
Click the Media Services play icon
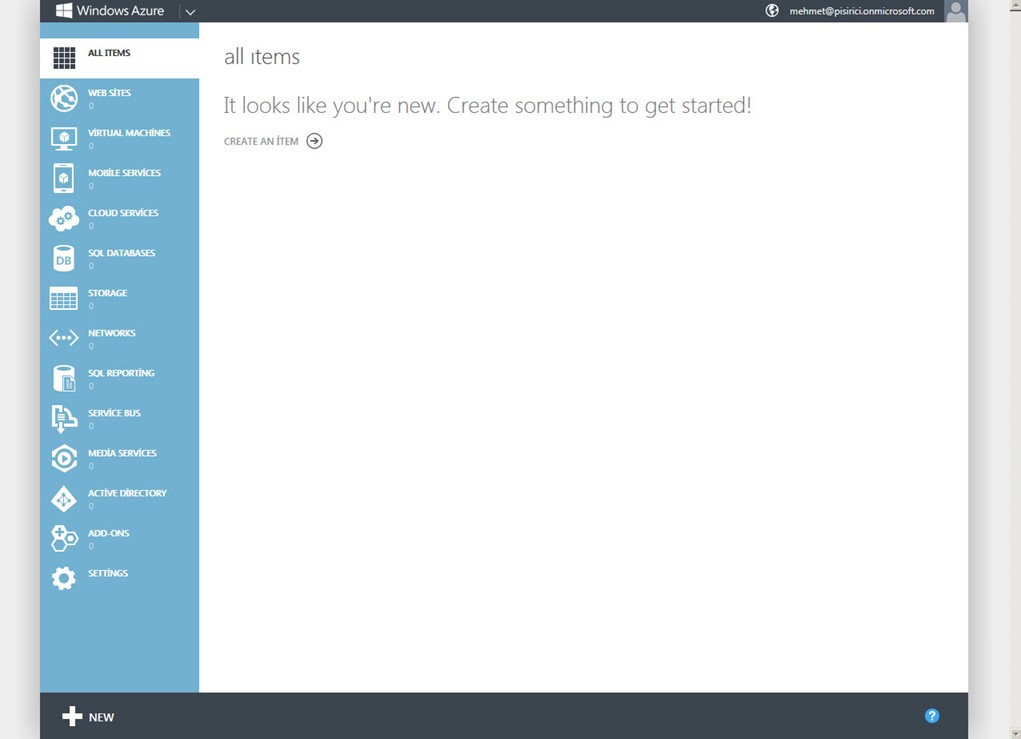coord(64,458)
